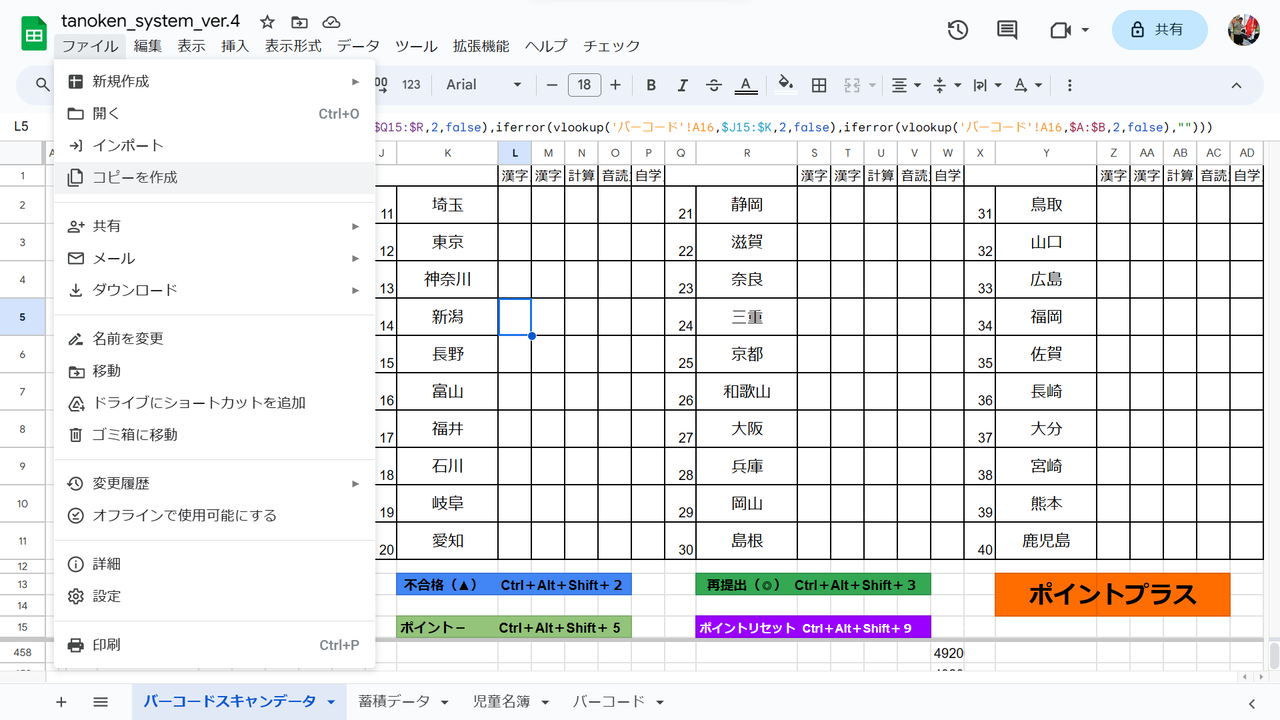The image size is (1280, 720).
Task: Expand the メール submenu
Action: click(215, 258)
